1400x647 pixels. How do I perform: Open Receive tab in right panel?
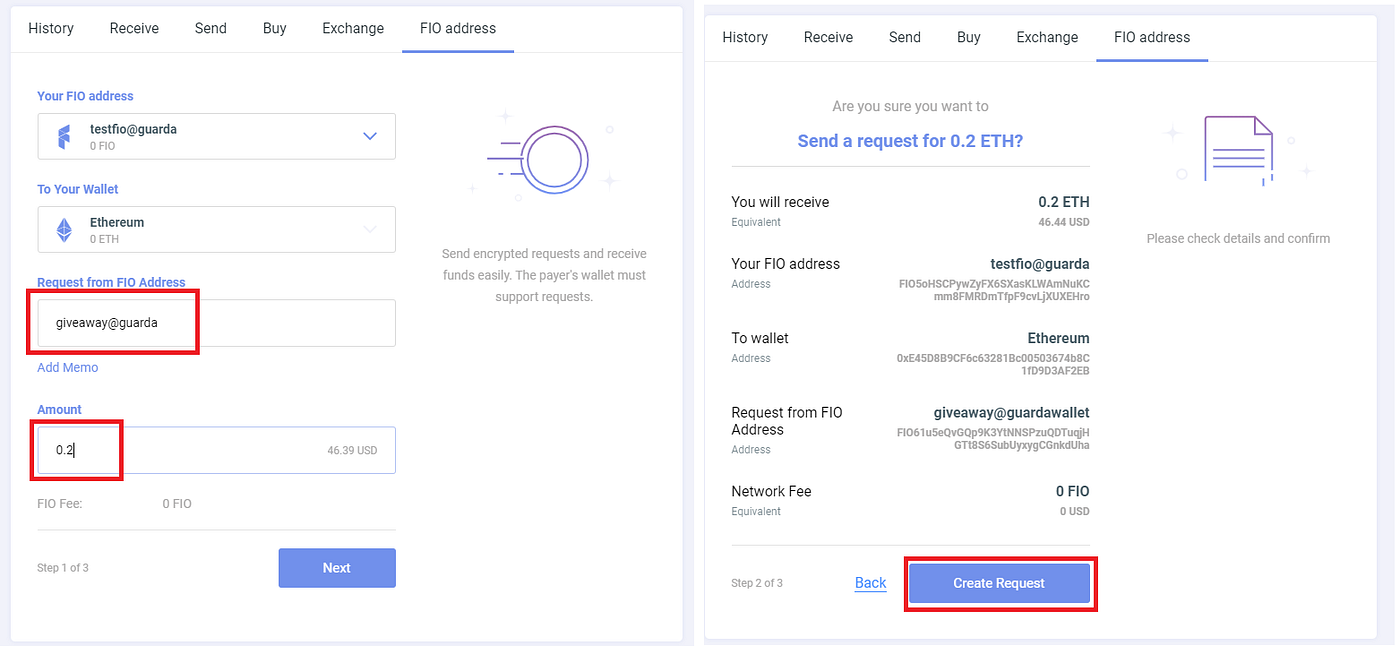(828, 37)
